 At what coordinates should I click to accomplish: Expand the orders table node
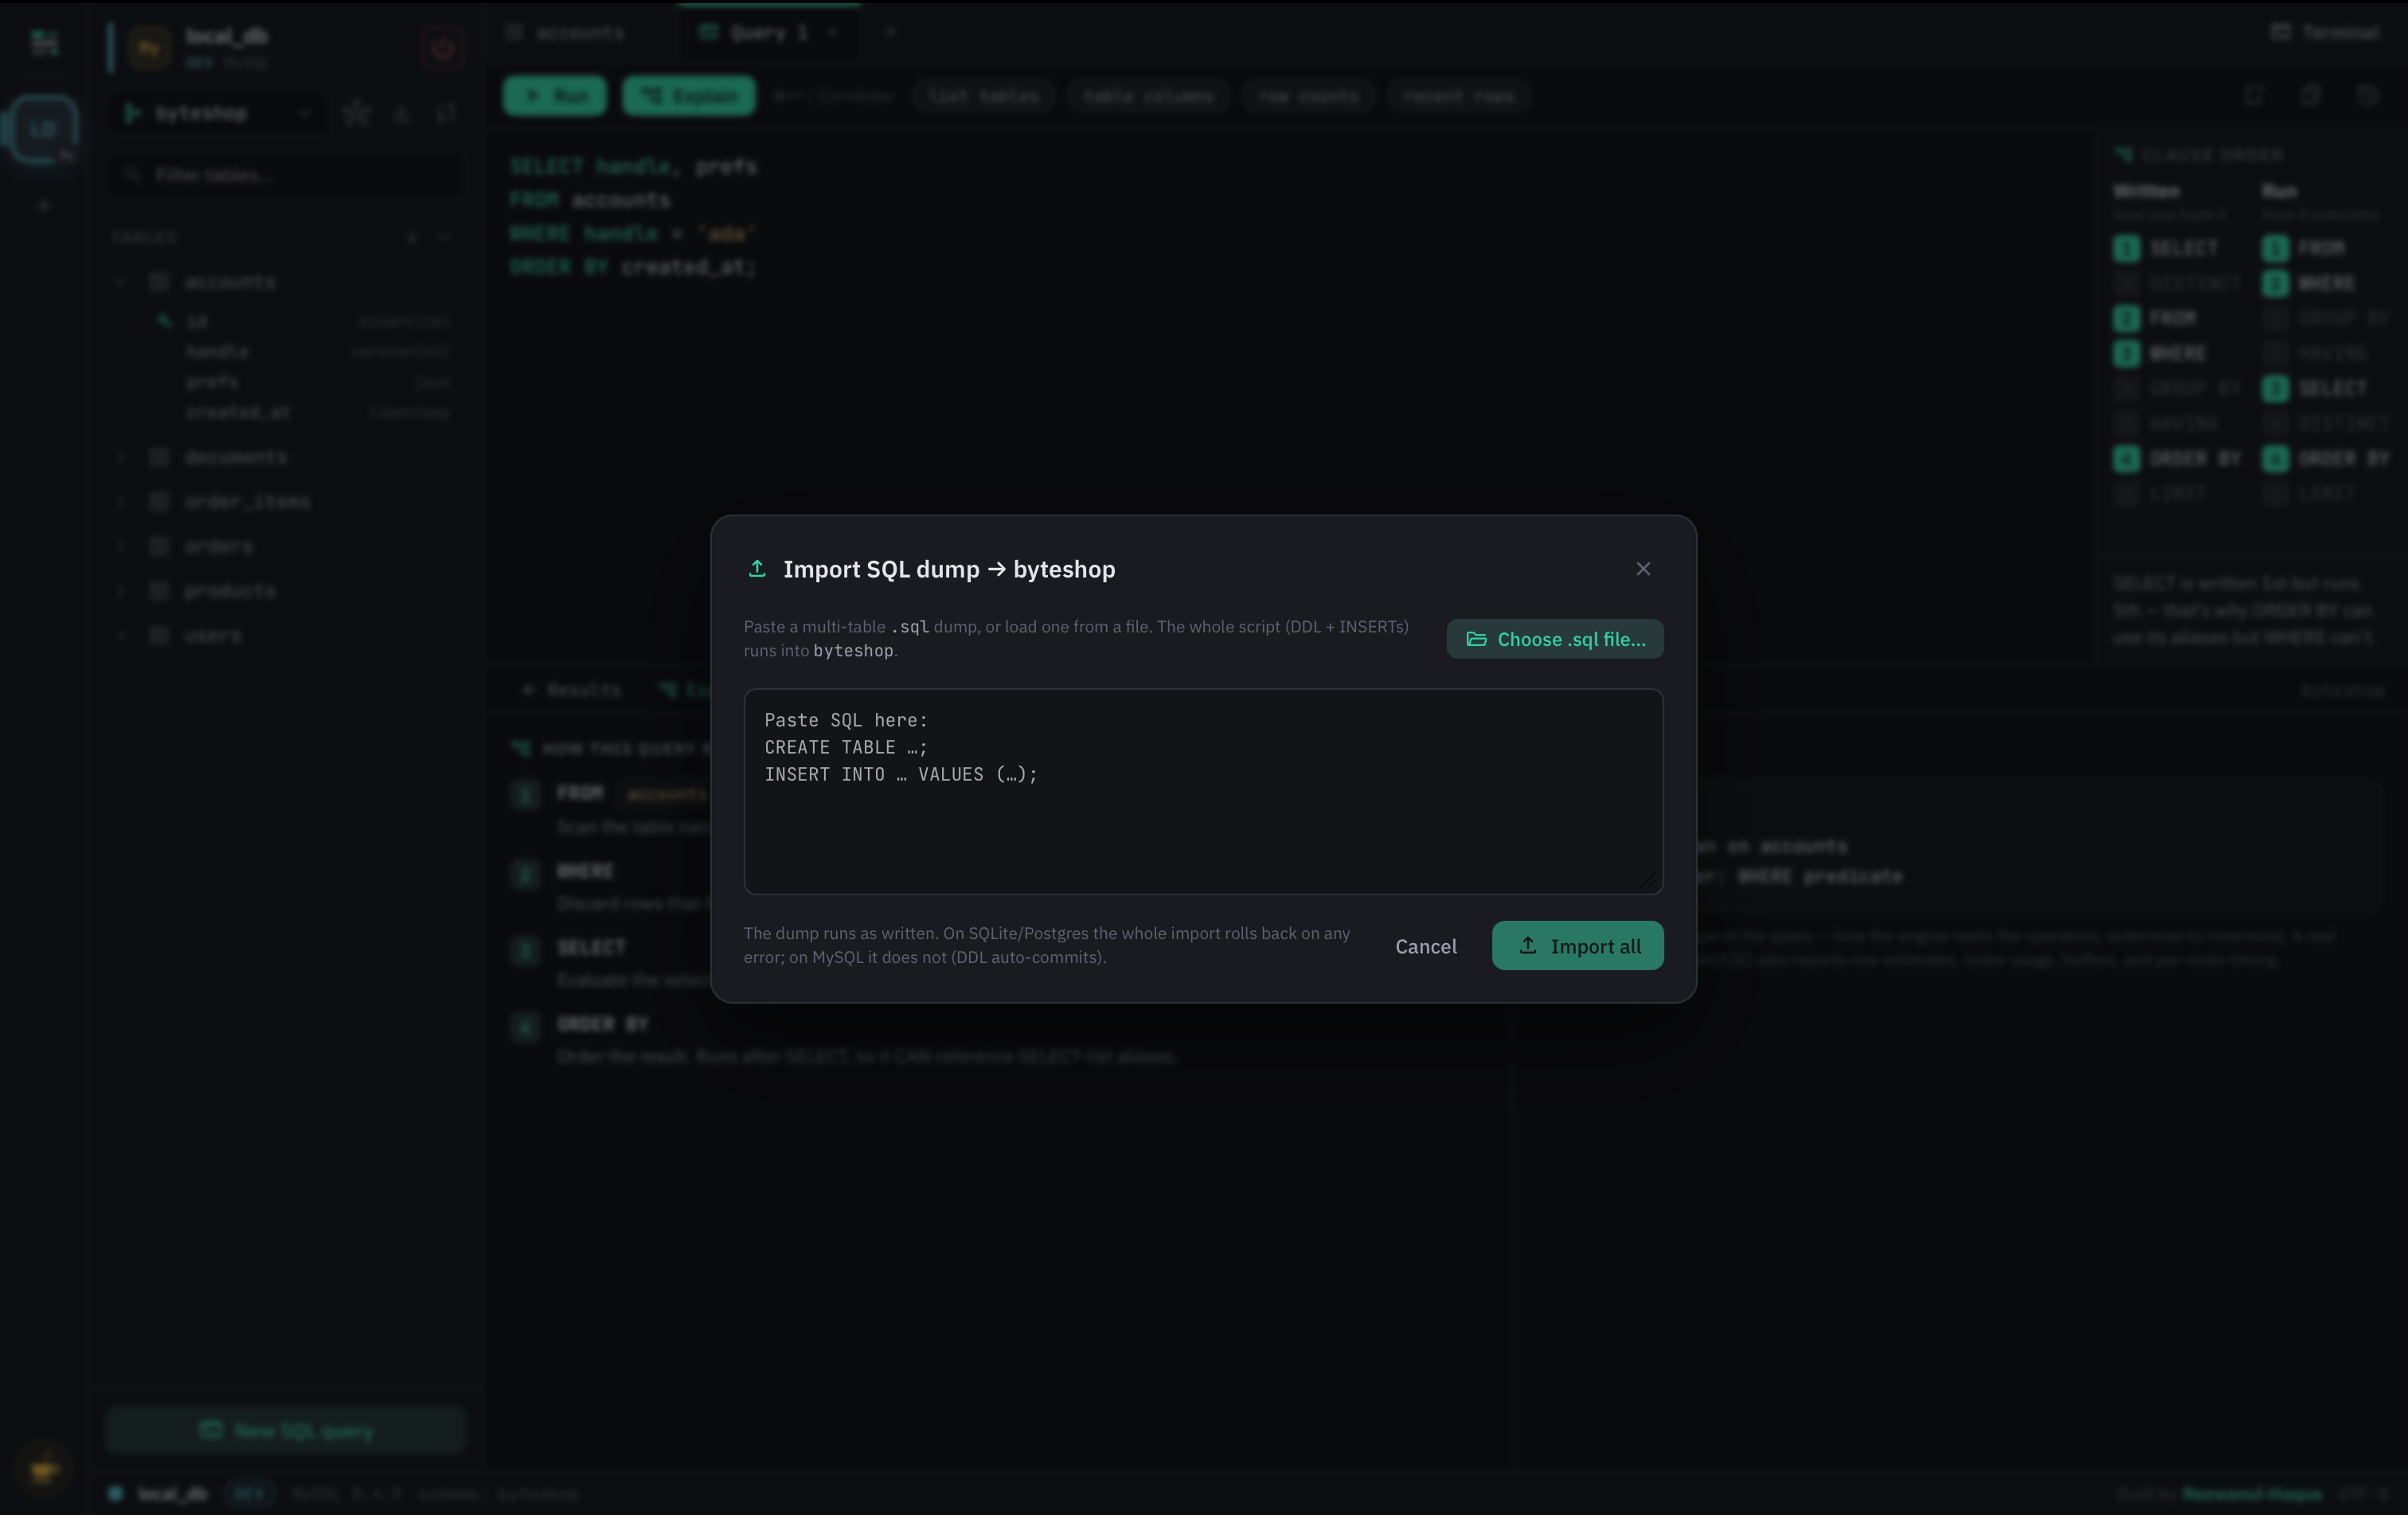121,546
